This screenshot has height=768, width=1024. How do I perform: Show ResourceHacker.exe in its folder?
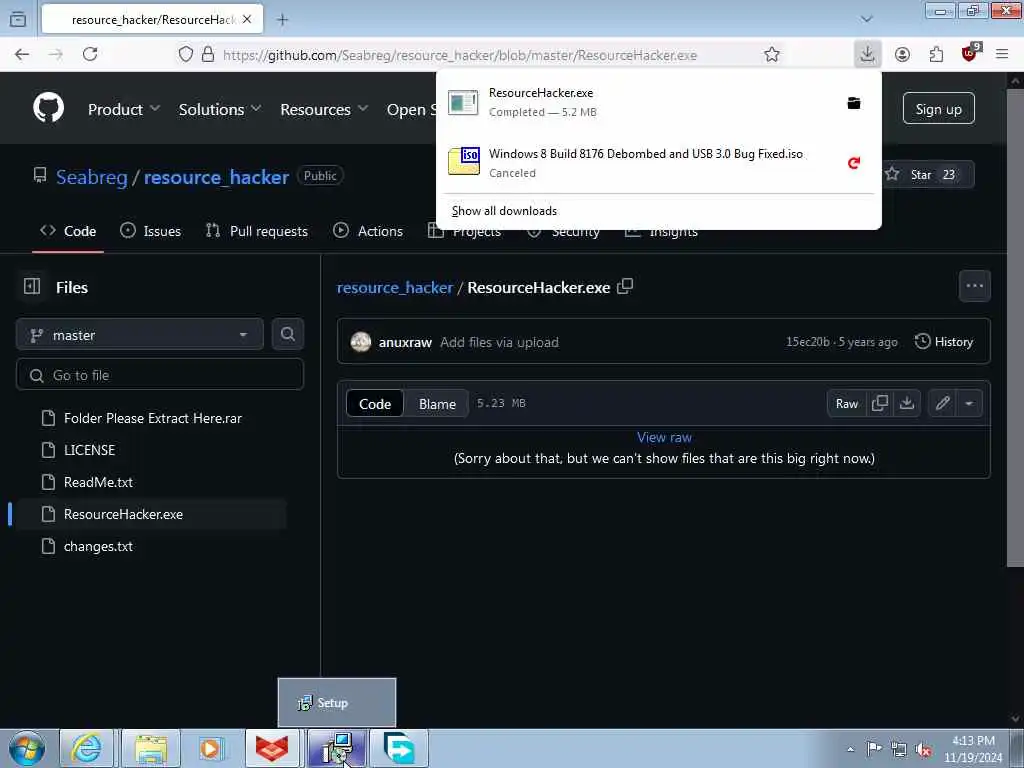[854, 103]
